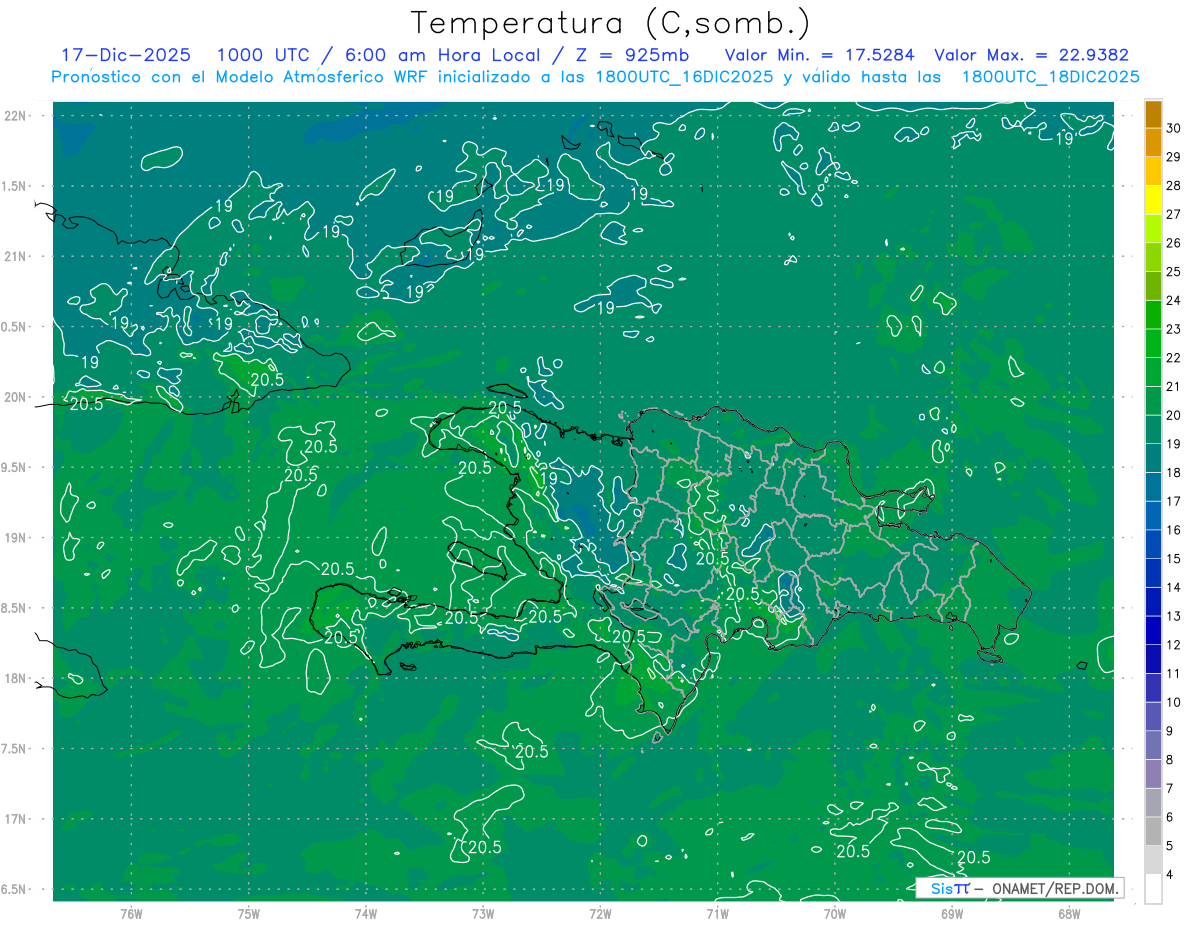Click the colorbar scale value '29'
Screen dimensions: 1200x927
1173,157
